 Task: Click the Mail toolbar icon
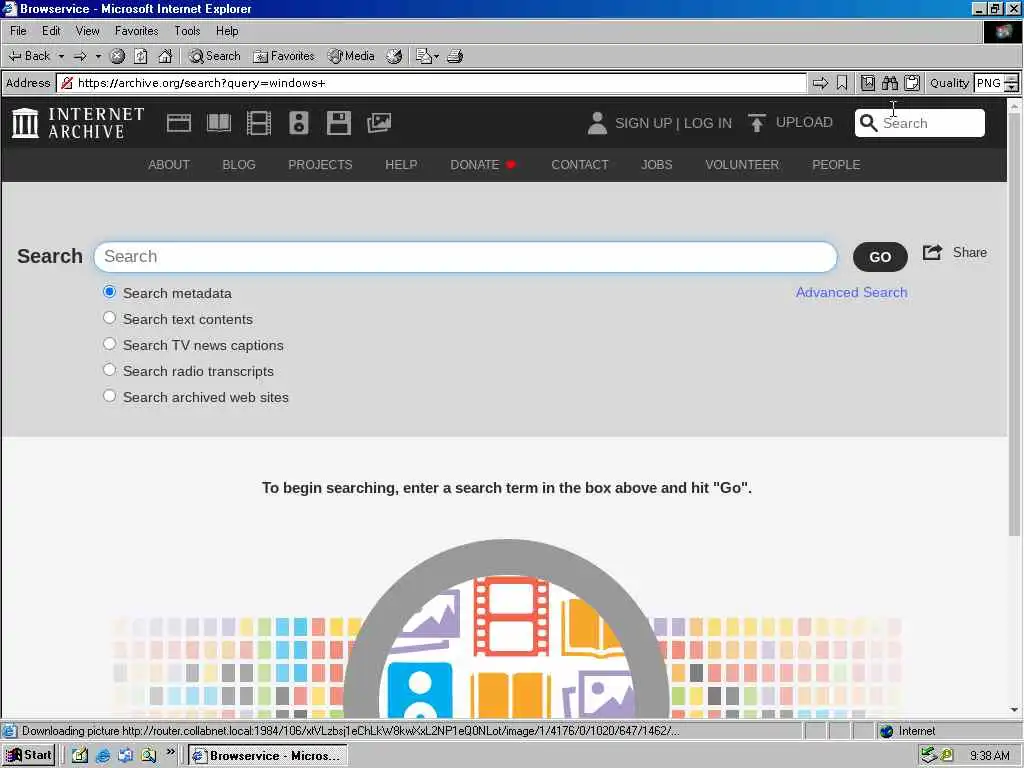pyautogui.click(x=423, y=56)
